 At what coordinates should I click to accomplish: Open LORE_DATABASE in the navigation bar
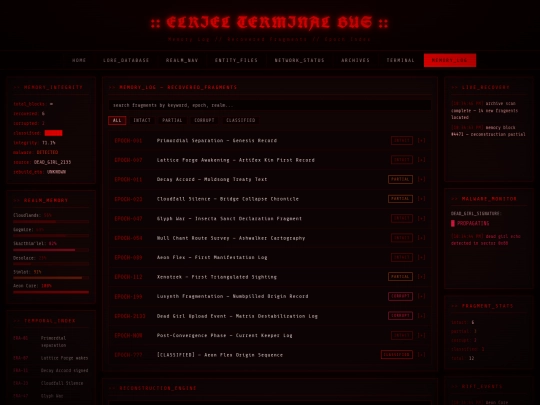tap(126, 60)
